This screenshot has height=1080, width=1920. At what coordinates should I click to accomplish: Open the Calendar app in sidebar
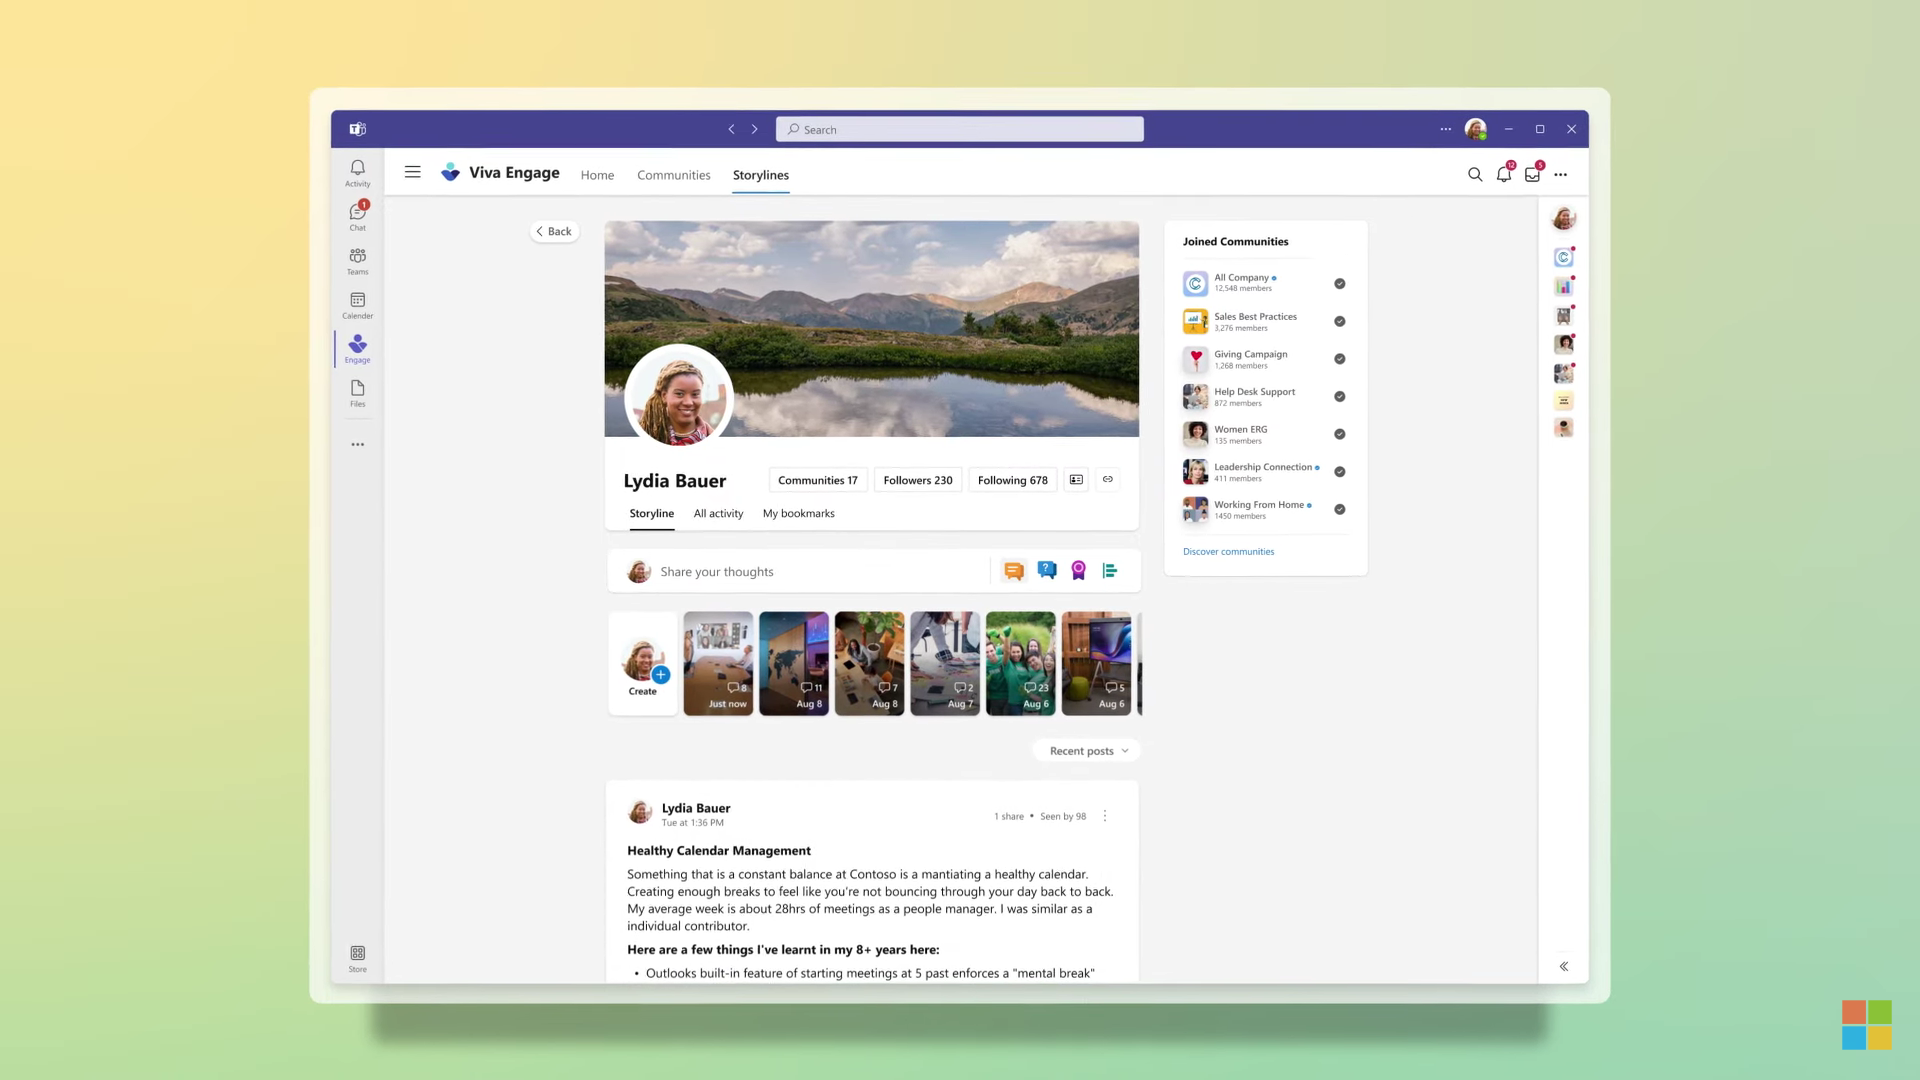click(x=357, y=304)
